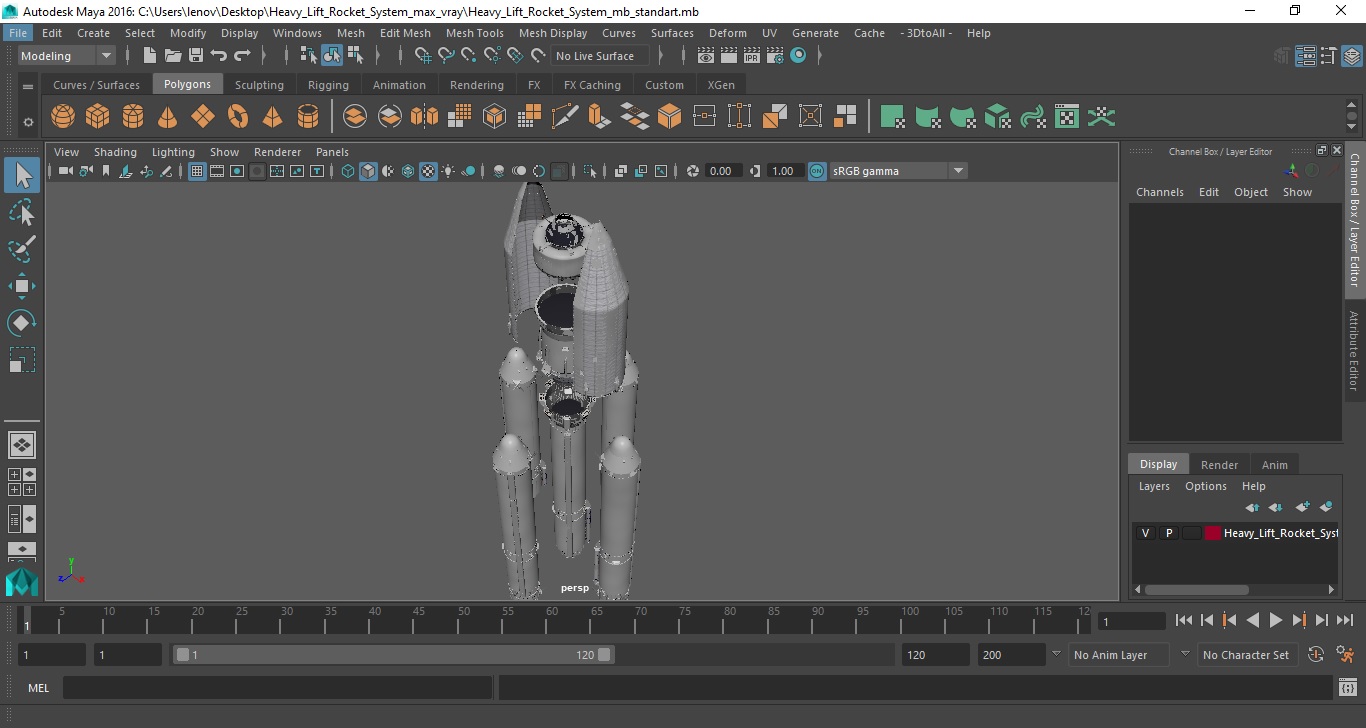
Task: Open the Mesh Tools menu
Action: 474,33
